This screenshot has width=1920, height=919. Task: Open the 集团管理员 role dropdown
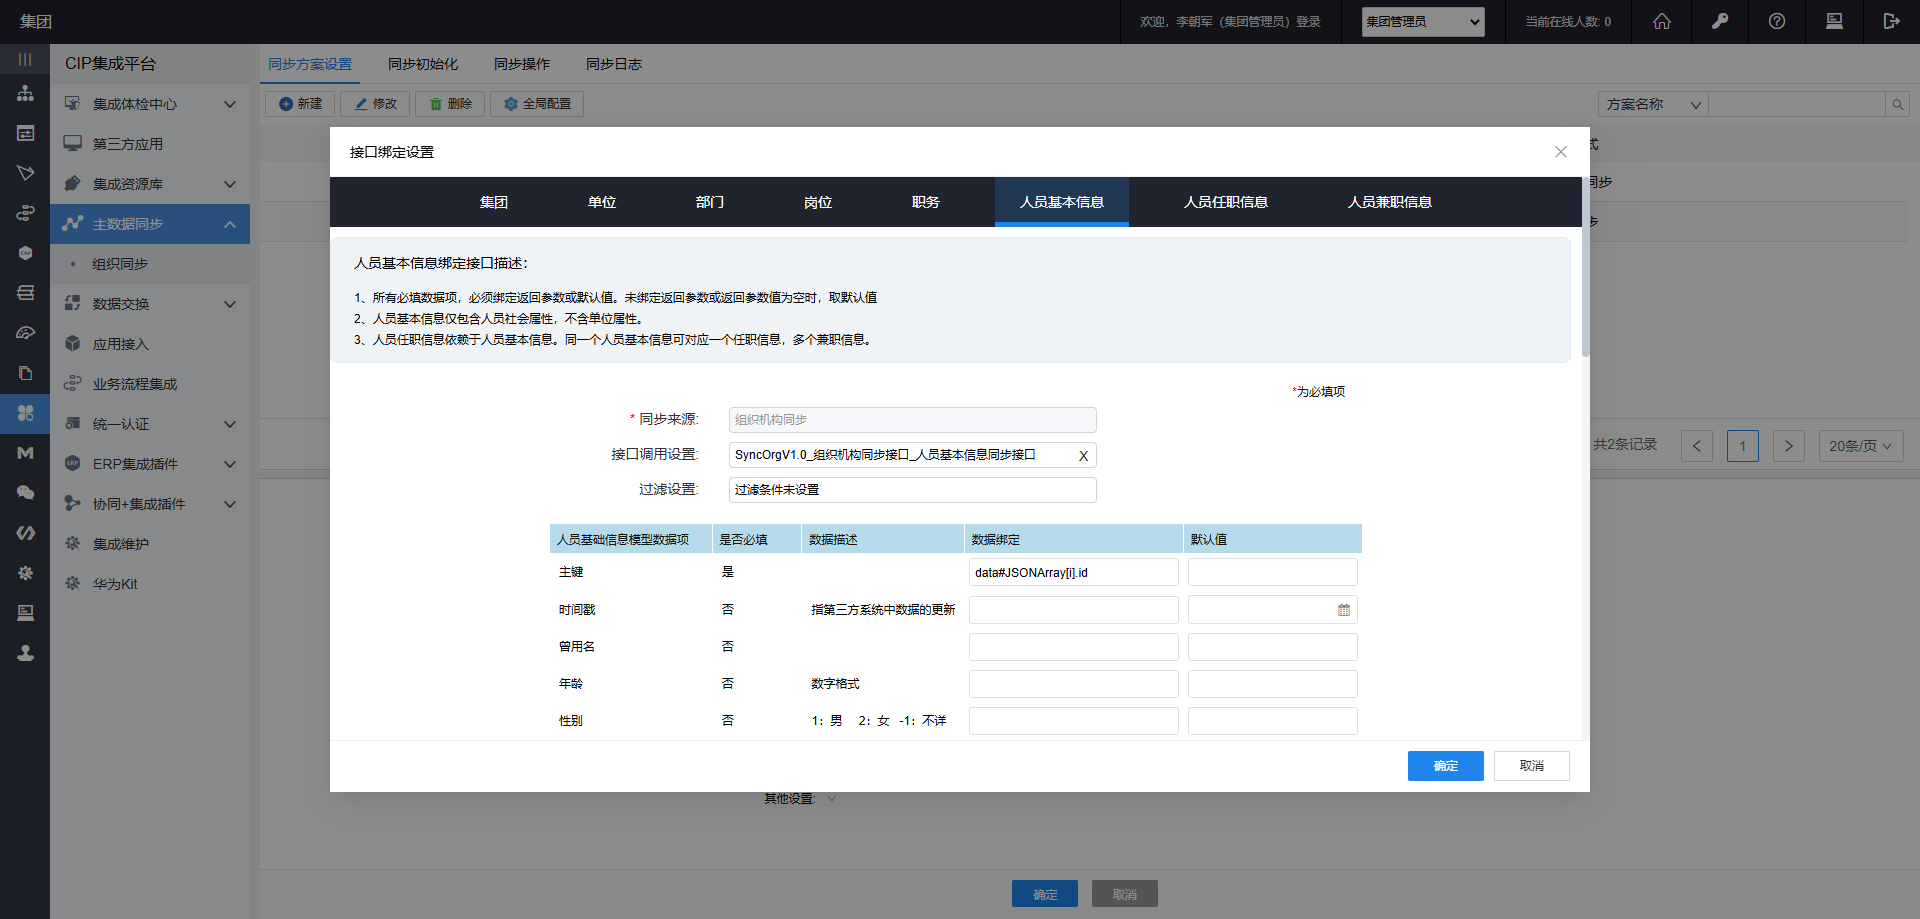(1422, 22)
